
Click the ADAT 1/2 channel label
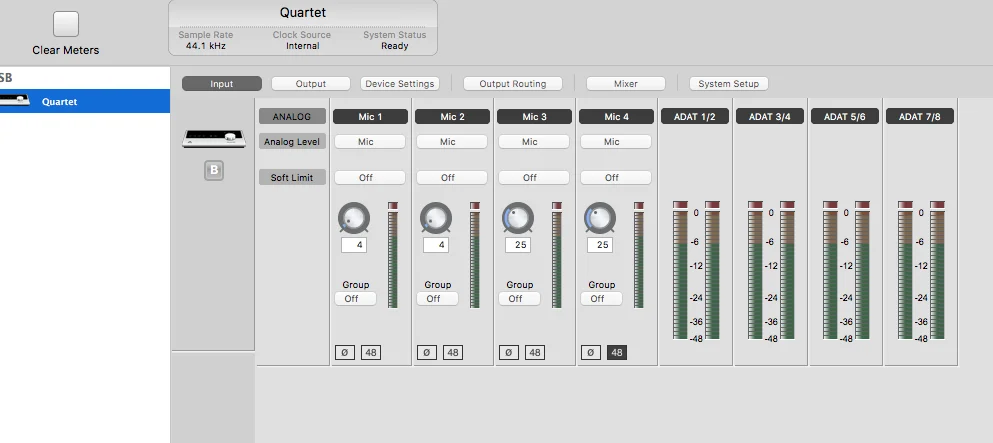point(695,116)
